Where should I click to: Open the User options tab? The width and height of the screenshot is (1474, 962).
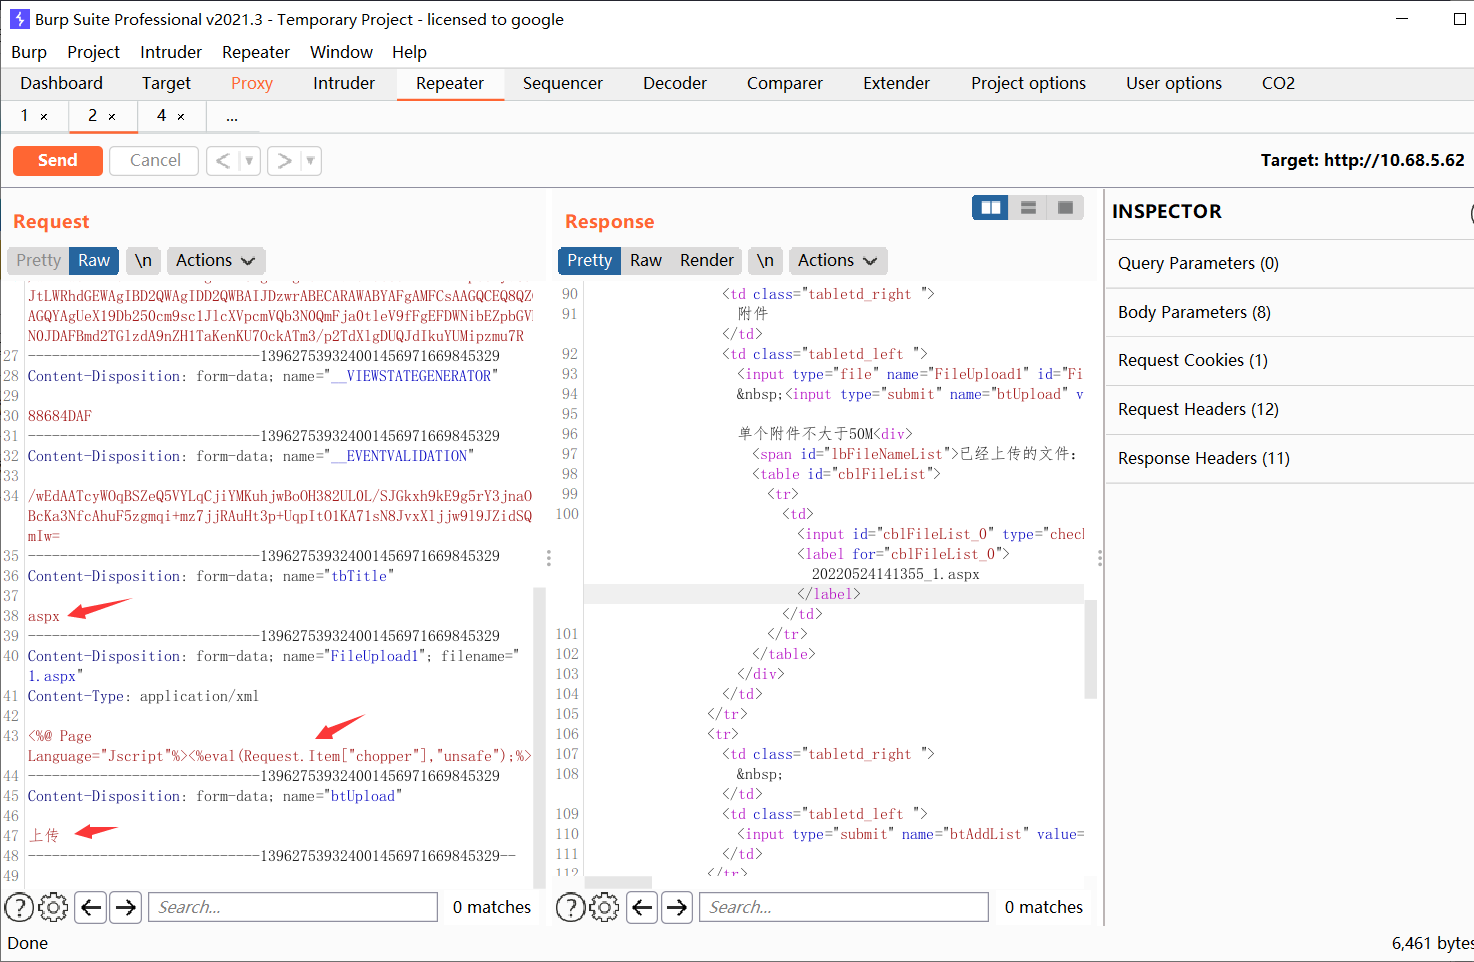1174,83
